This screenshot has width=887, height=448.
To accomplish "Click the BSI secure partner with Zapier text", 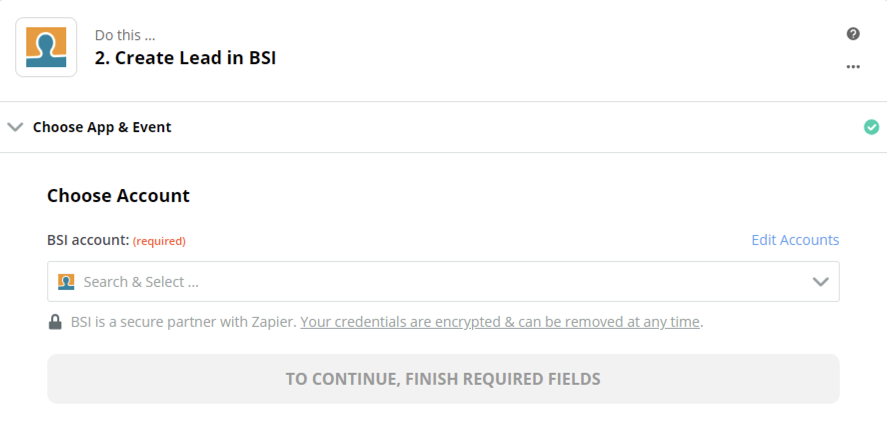I will [x=183, y=322].
